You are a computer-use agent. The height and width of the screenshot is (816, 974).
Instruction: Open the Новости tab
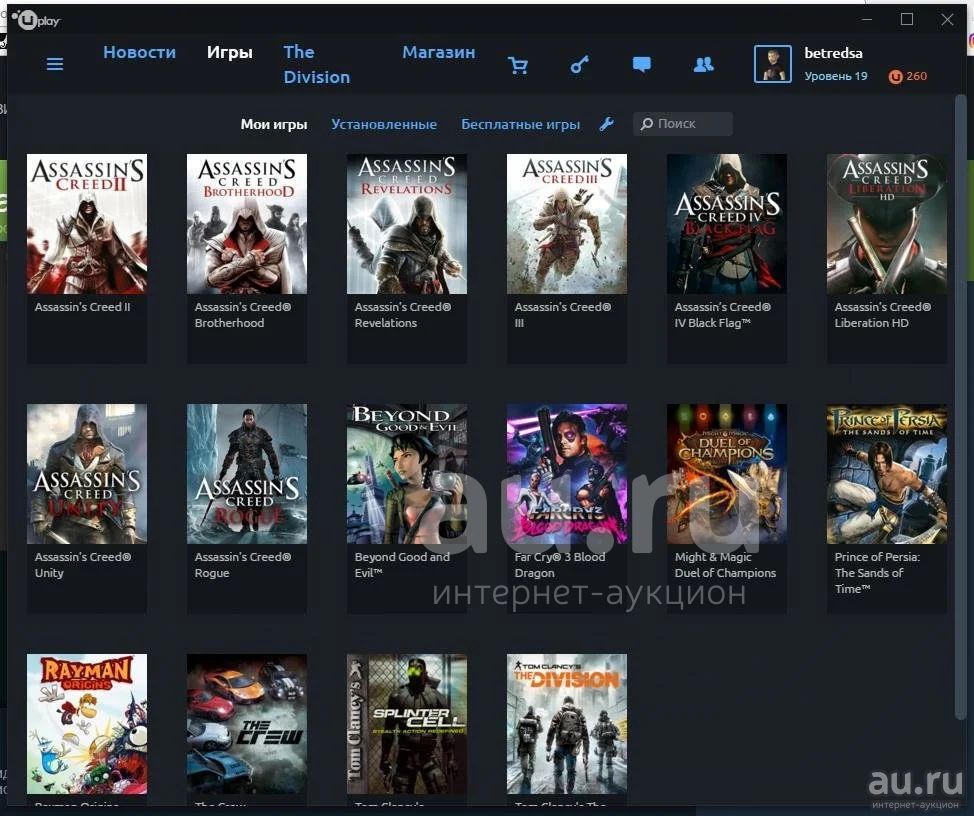[139, 52]
